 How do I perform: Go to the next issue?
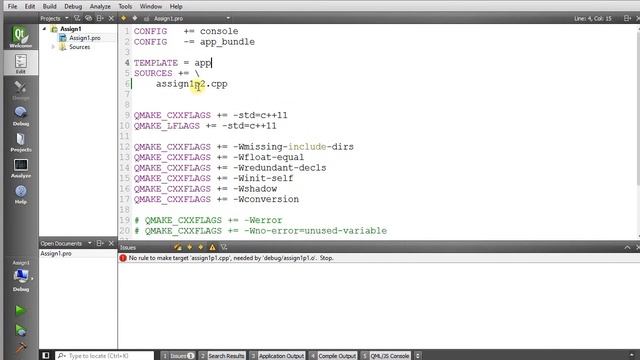point(201,247)
